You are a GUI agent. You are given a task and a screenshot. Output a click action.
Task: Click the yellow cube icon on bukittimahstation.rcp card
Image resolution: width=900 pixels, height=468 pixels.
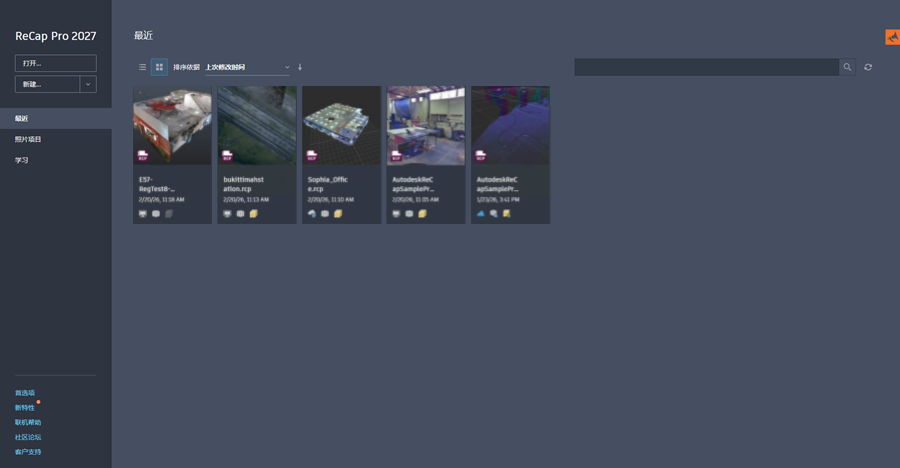point(253,214)
